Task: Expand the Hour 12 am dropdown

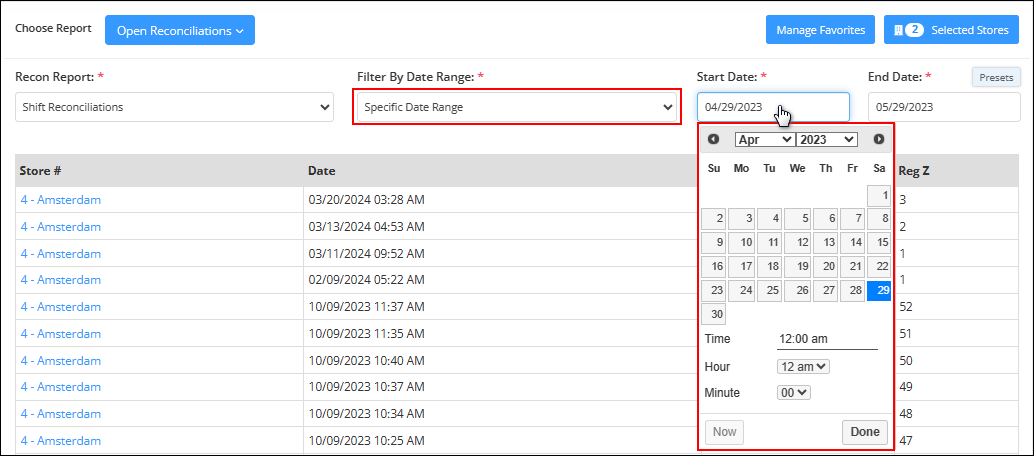Action: pyautogui.click(x=803, y=366)
